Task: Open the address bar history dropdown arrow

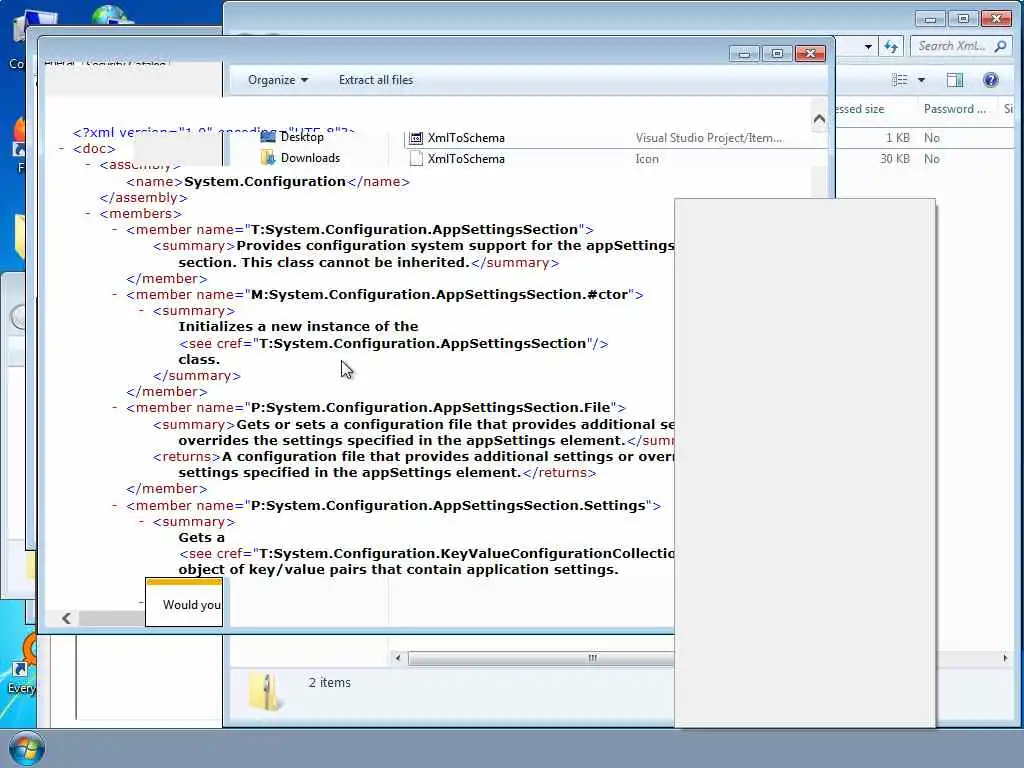Action: click(x=868, y=46)
